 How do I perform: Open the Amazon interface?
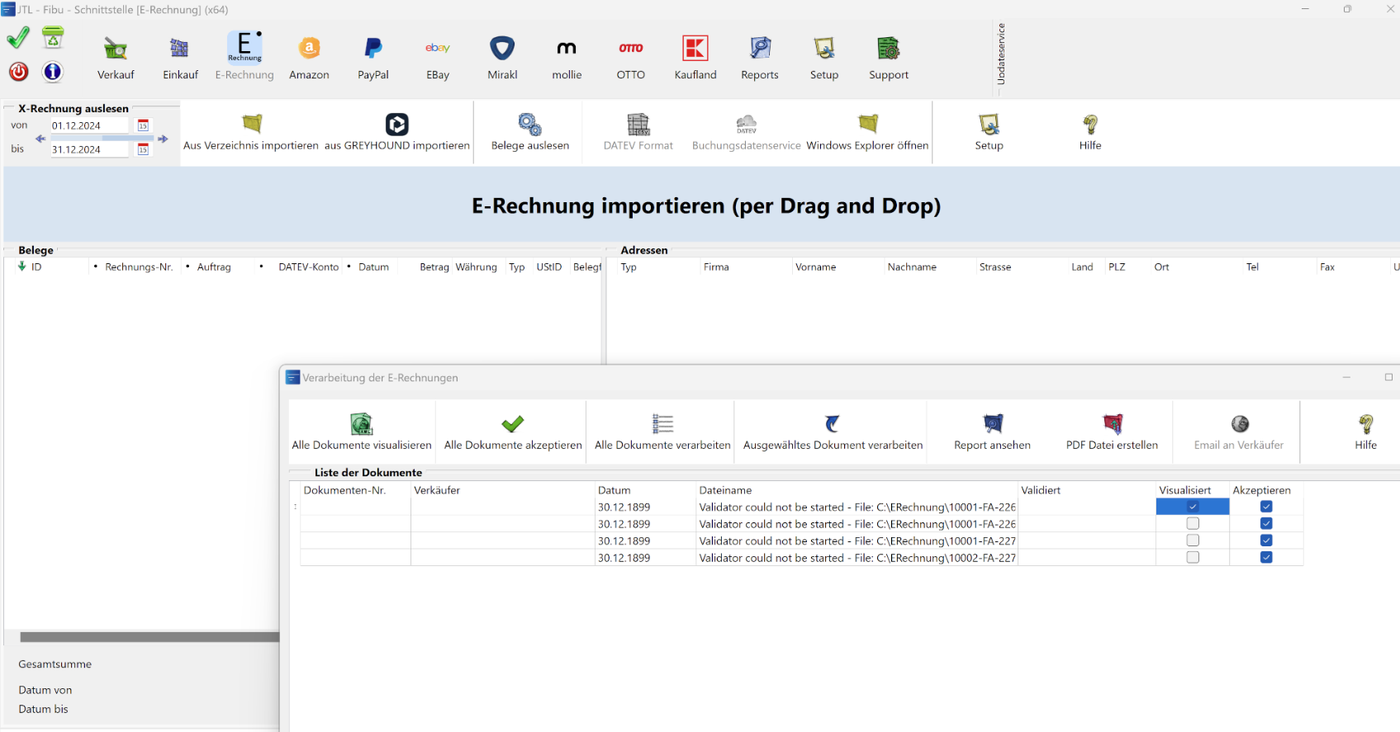[309, 58]
